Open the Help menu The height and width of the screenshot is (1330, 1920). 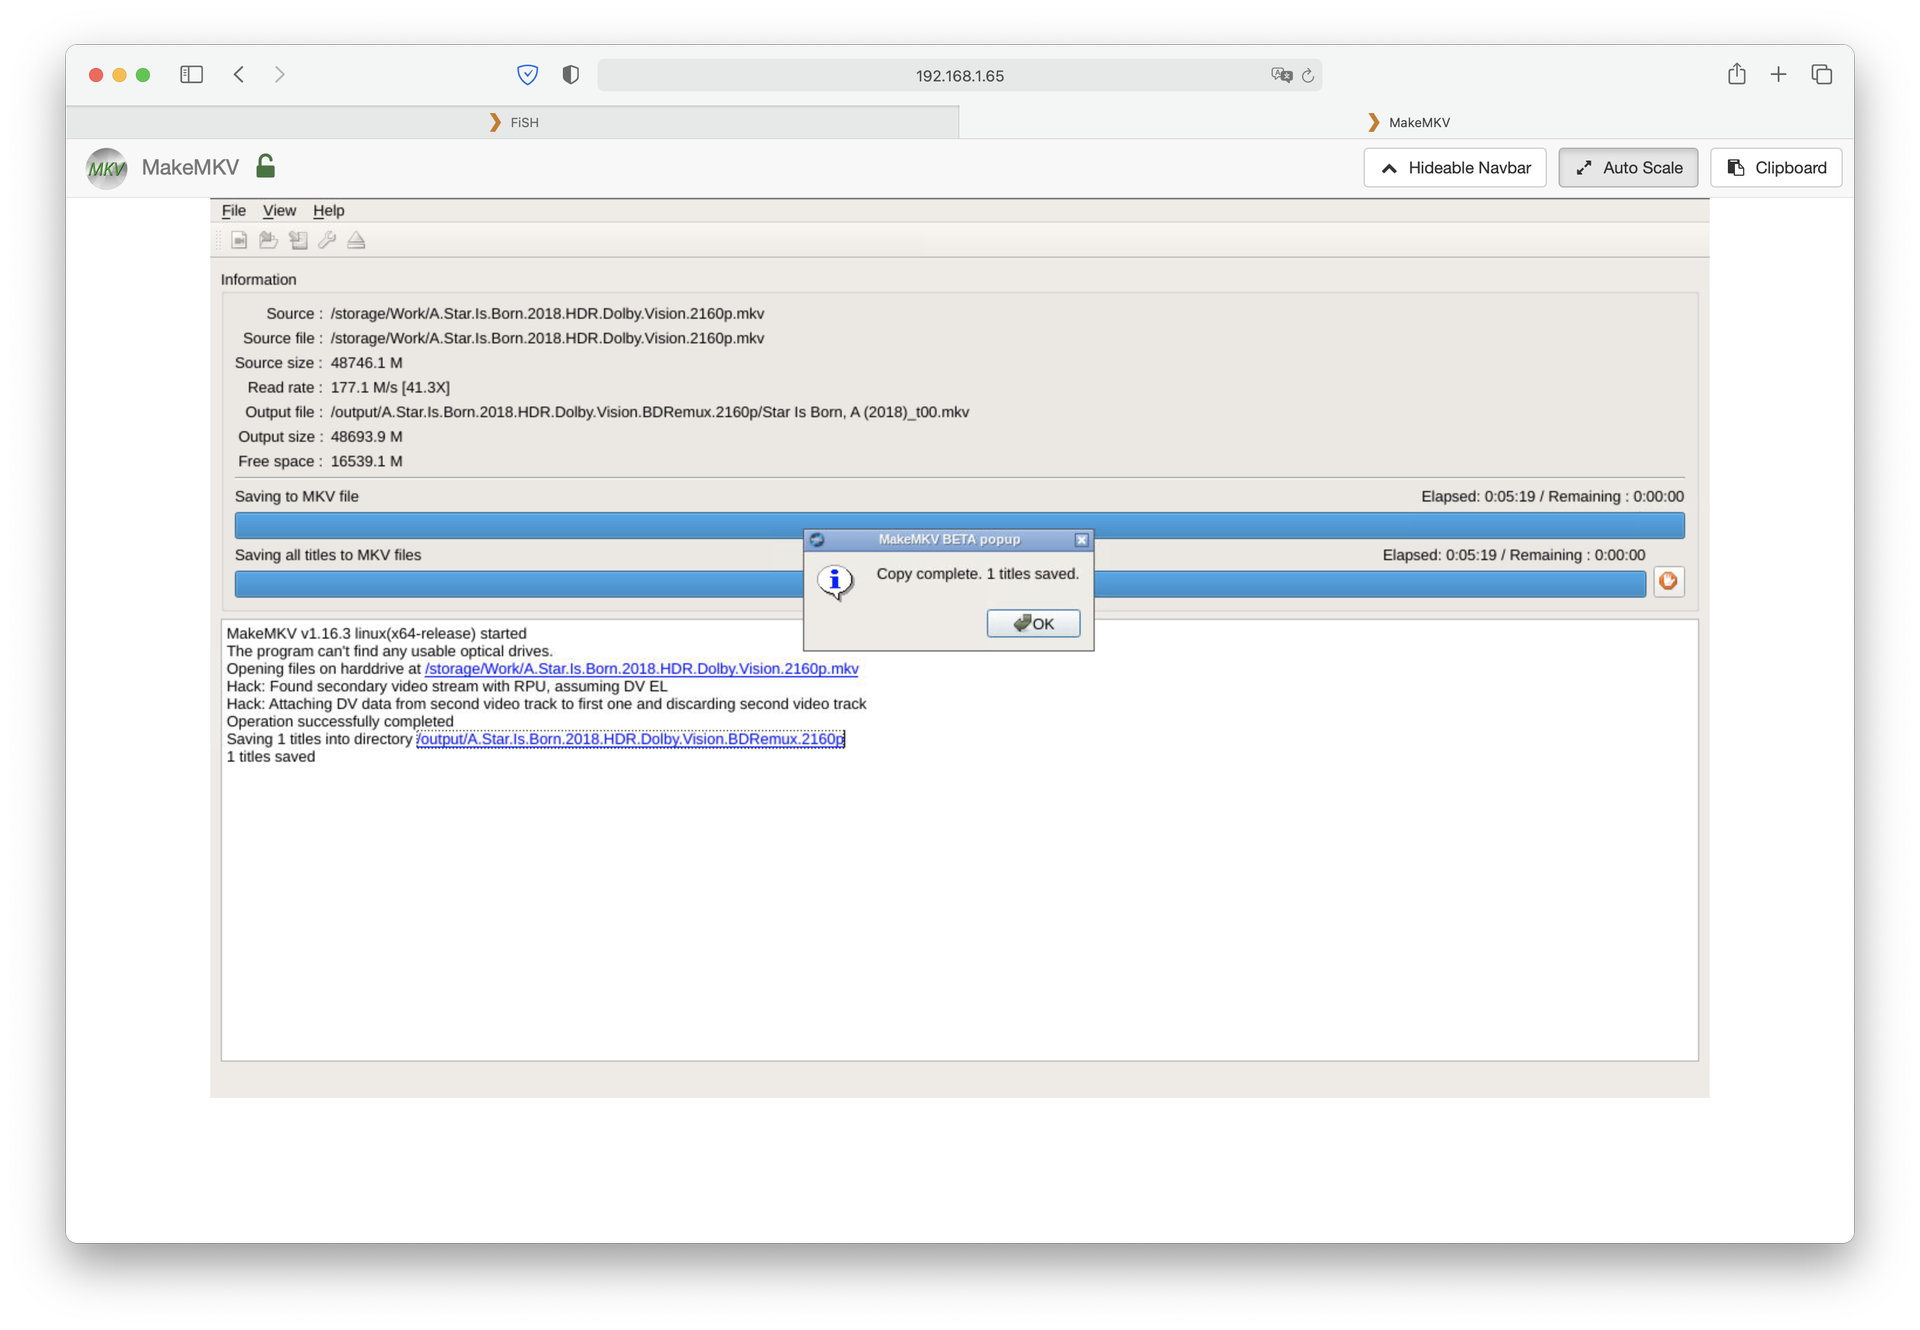328,211
